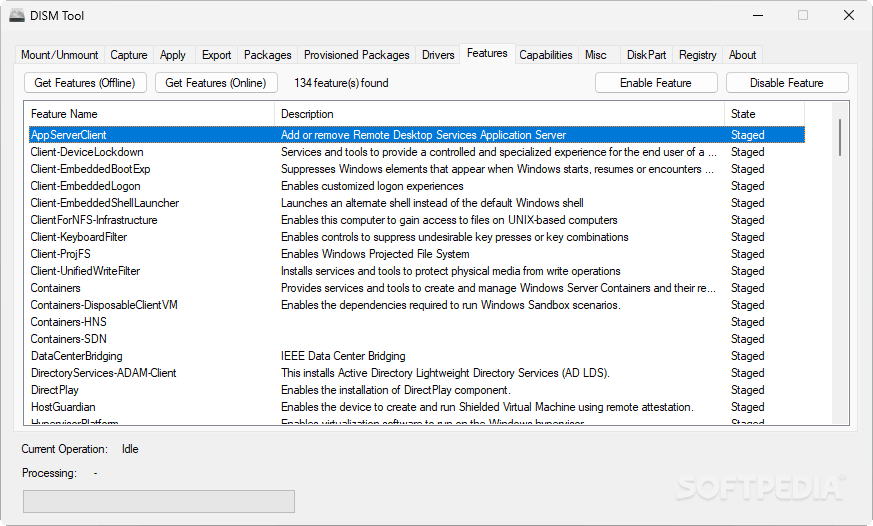This screenshot has width=873, height=526.
Task: Open the Provisioned Packages tab
Action: [x=356, y=55]
